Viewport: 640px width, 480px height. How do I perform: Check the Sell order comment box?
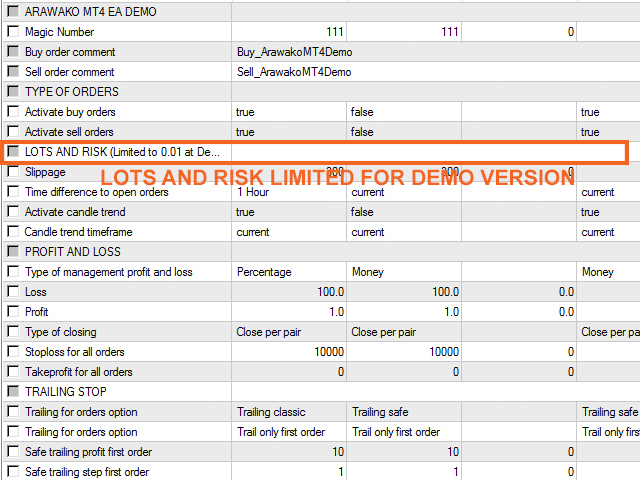(13, 71)
